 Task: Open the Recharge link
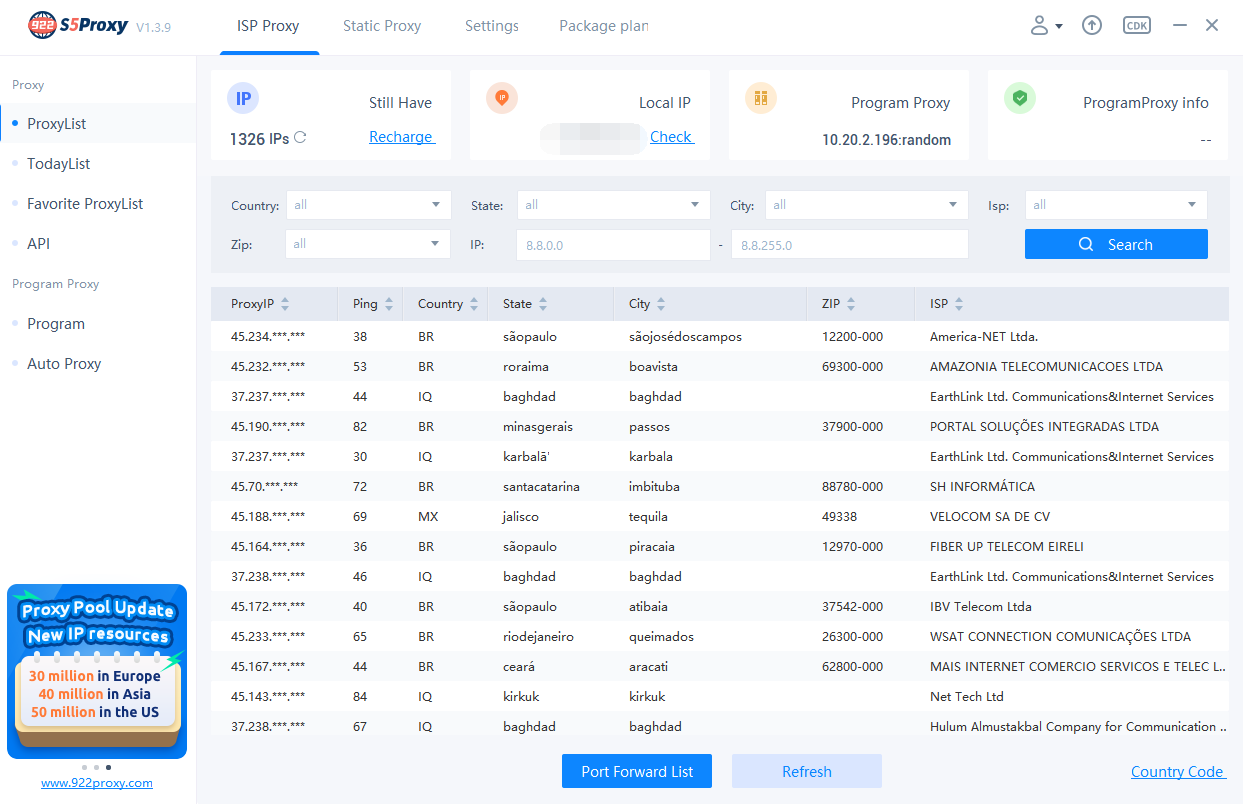tap(401, 136)
